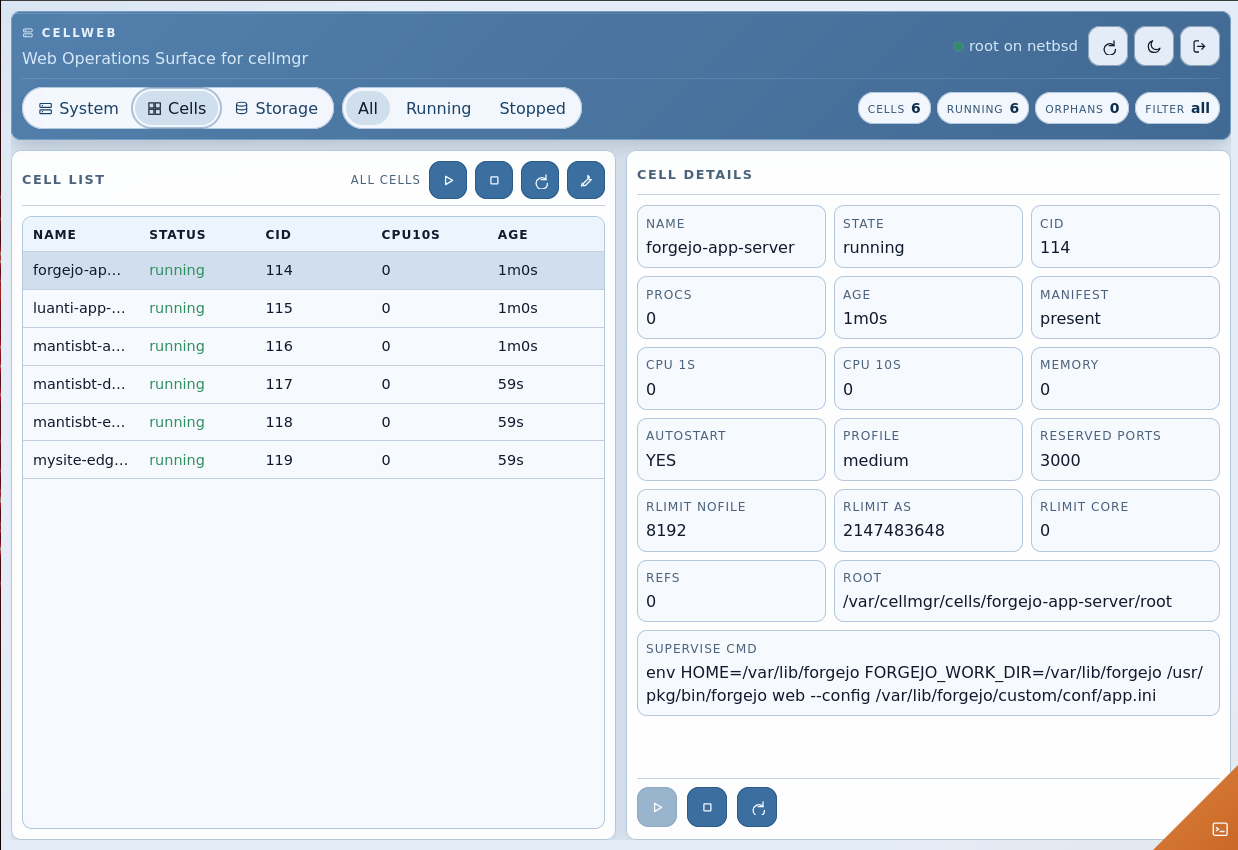Select the Cells tab
Screen dimensions: 1238x850
click(x=177, y=108)
